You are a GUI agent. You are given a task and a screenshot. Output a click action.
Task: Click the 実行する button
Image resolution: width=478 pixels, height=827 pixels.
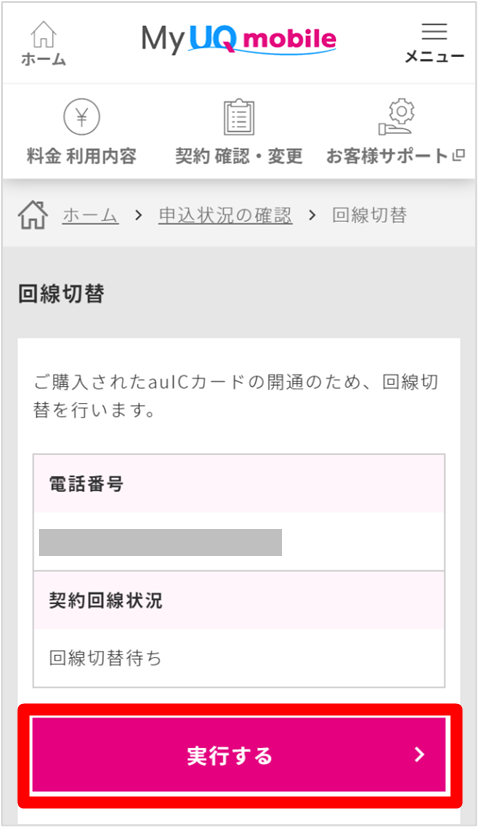pos(239,755)
